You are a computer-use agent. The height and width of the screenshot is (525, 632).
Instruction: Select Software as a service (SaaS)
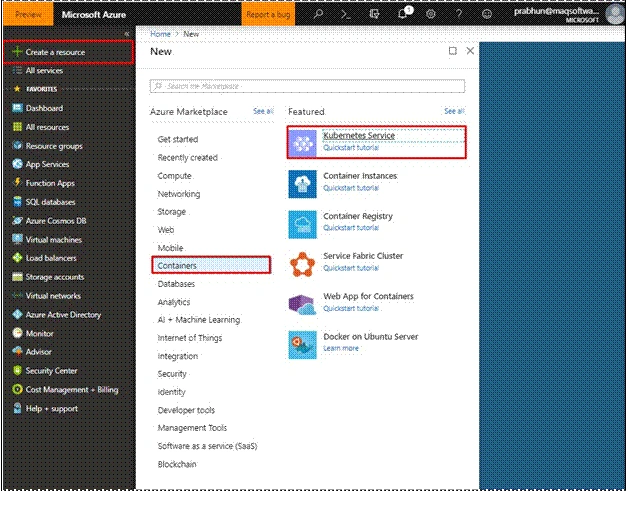(x=208, y=446)
